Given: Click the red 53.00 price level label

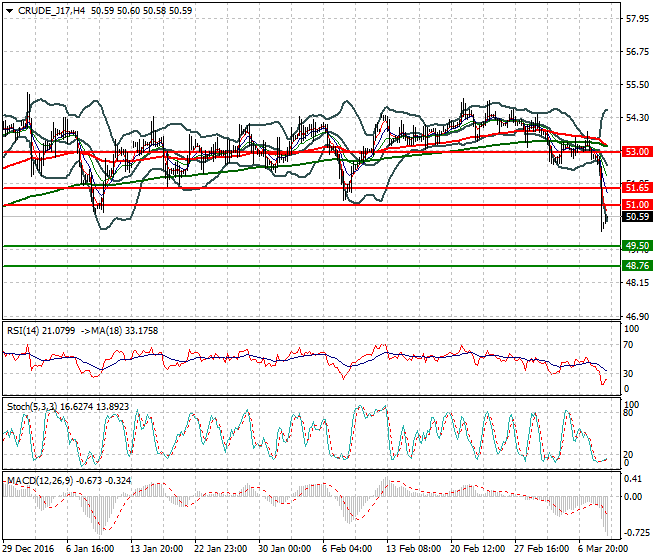Looking at the screenshot, I should click(x=637, y=152).
